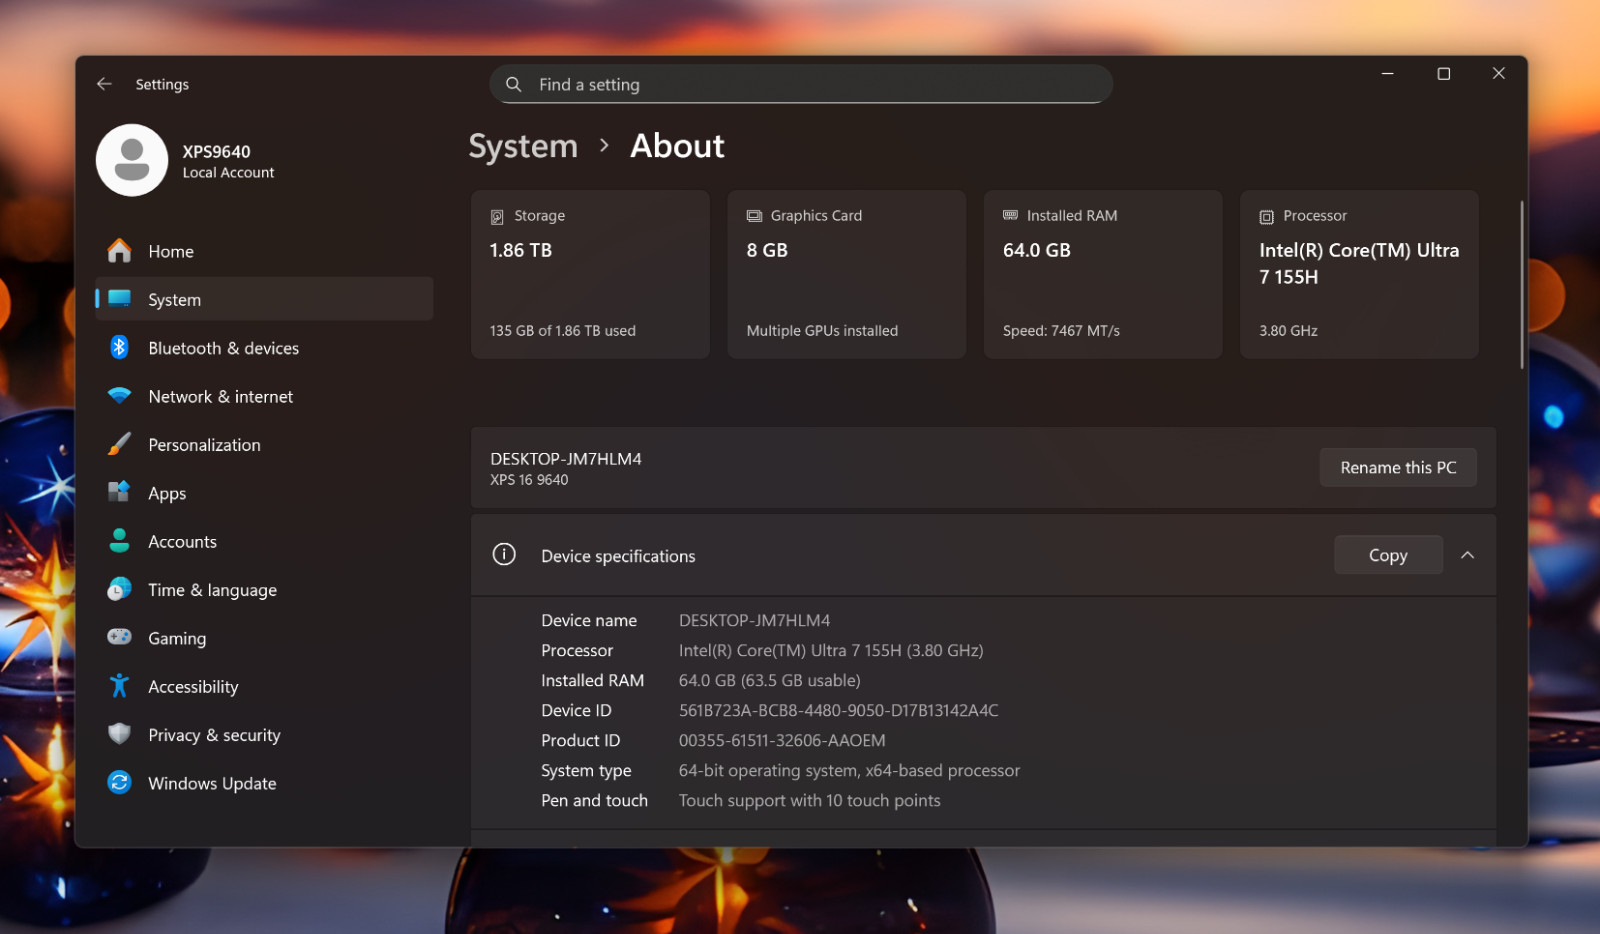Screen dimensions: 1600x934
Task: Copy the device specifications
Action: point(1388,555)
